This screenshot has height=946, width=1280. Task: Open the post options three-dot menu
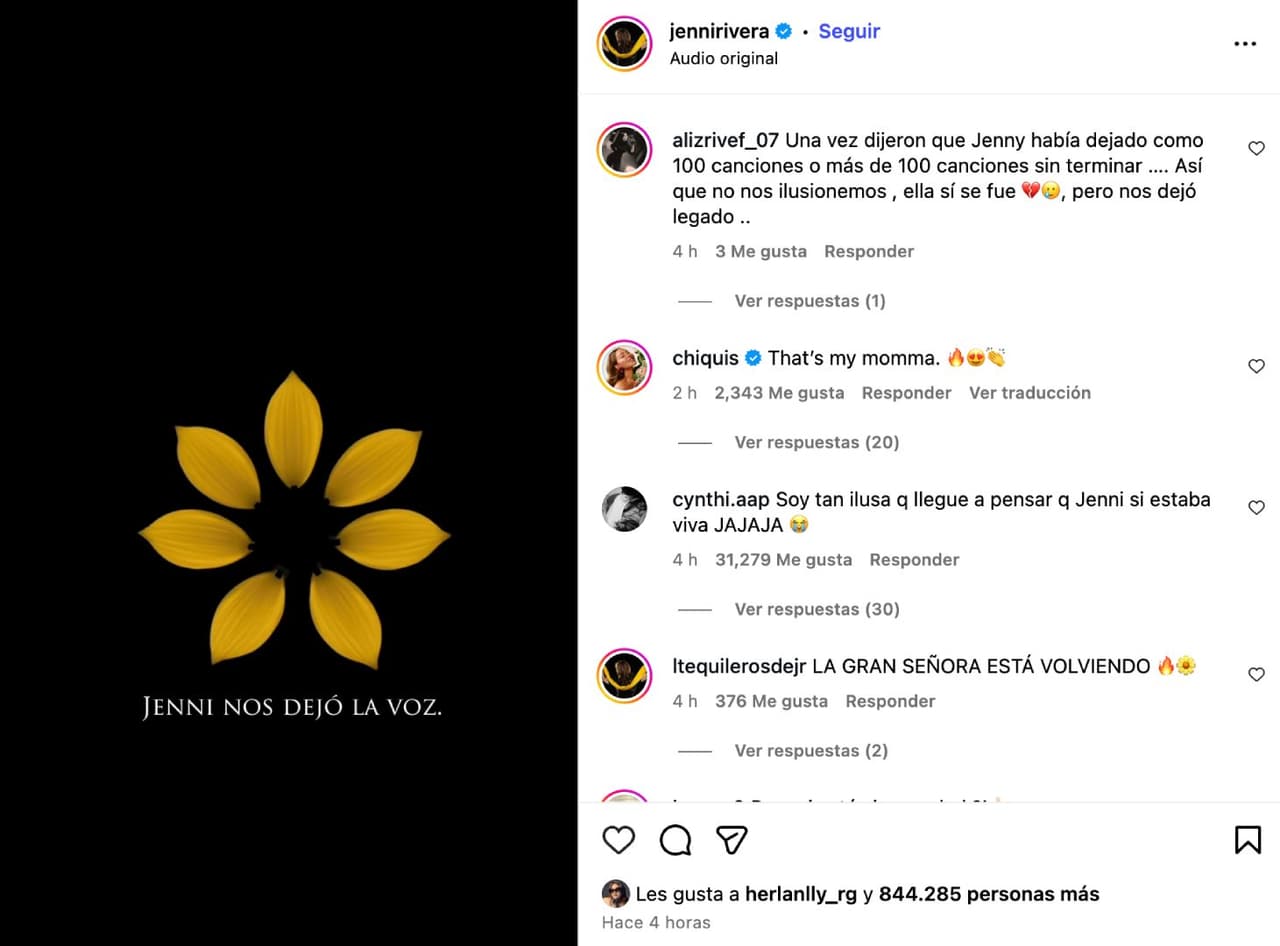(1245, 43)
